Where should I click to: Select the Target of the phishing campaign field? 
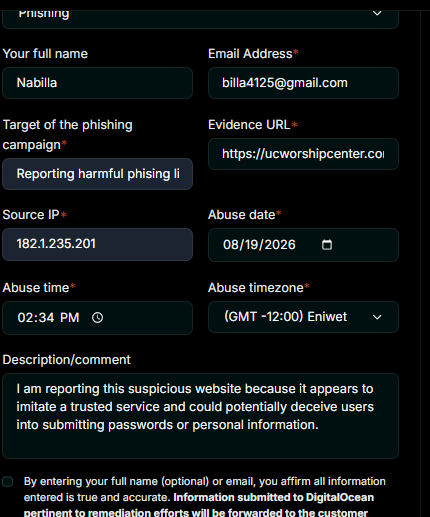(97, 174)
